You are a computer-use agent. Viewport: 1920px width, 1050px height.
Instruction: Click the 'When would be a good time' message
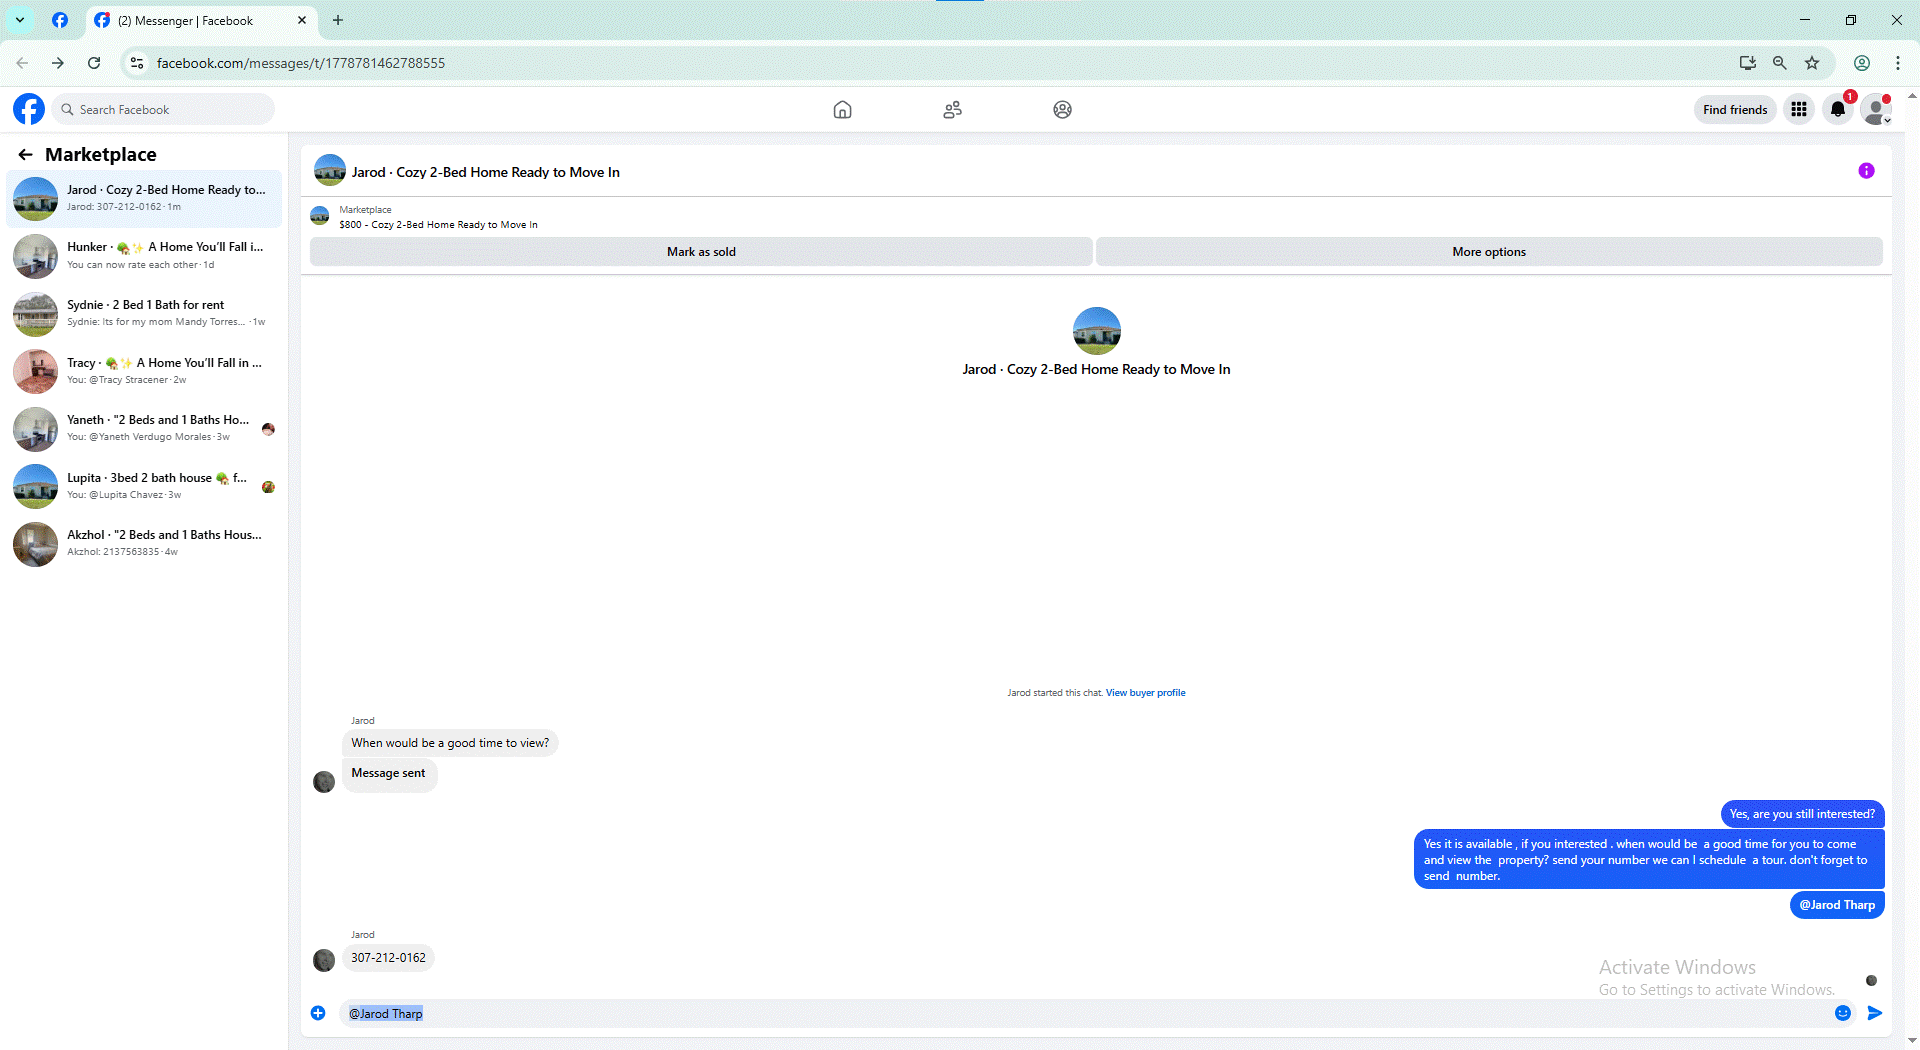(x=450, y=743)
